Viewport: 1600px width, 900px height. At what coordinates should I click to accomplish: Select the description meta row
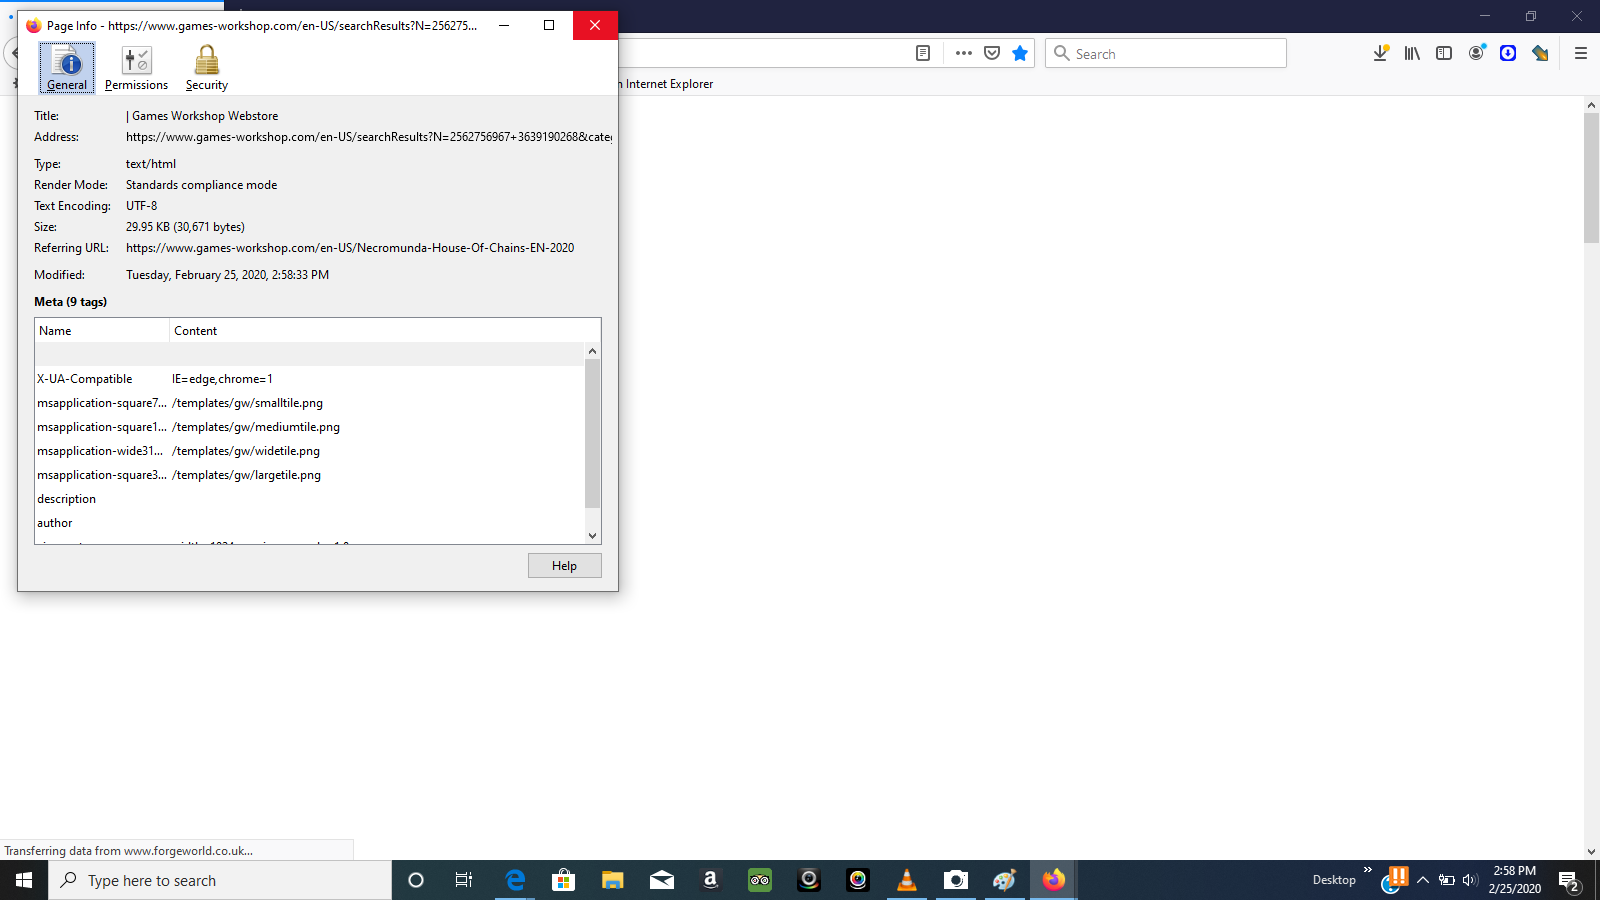point(310,499)
